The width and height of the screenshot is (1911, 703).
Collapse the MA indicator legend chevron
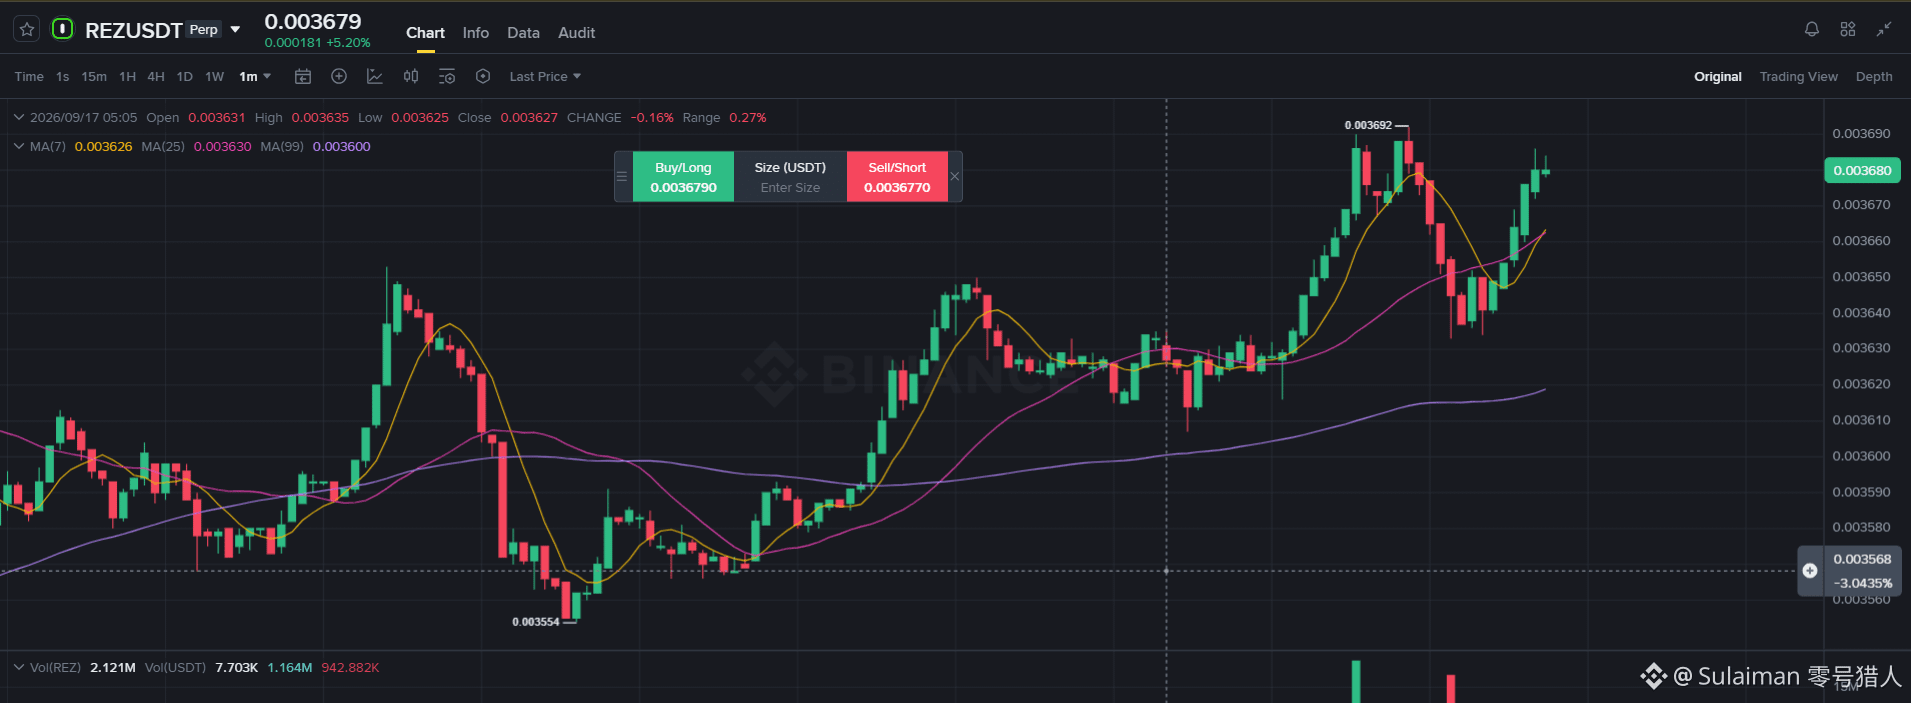click(x=18, y=146)
